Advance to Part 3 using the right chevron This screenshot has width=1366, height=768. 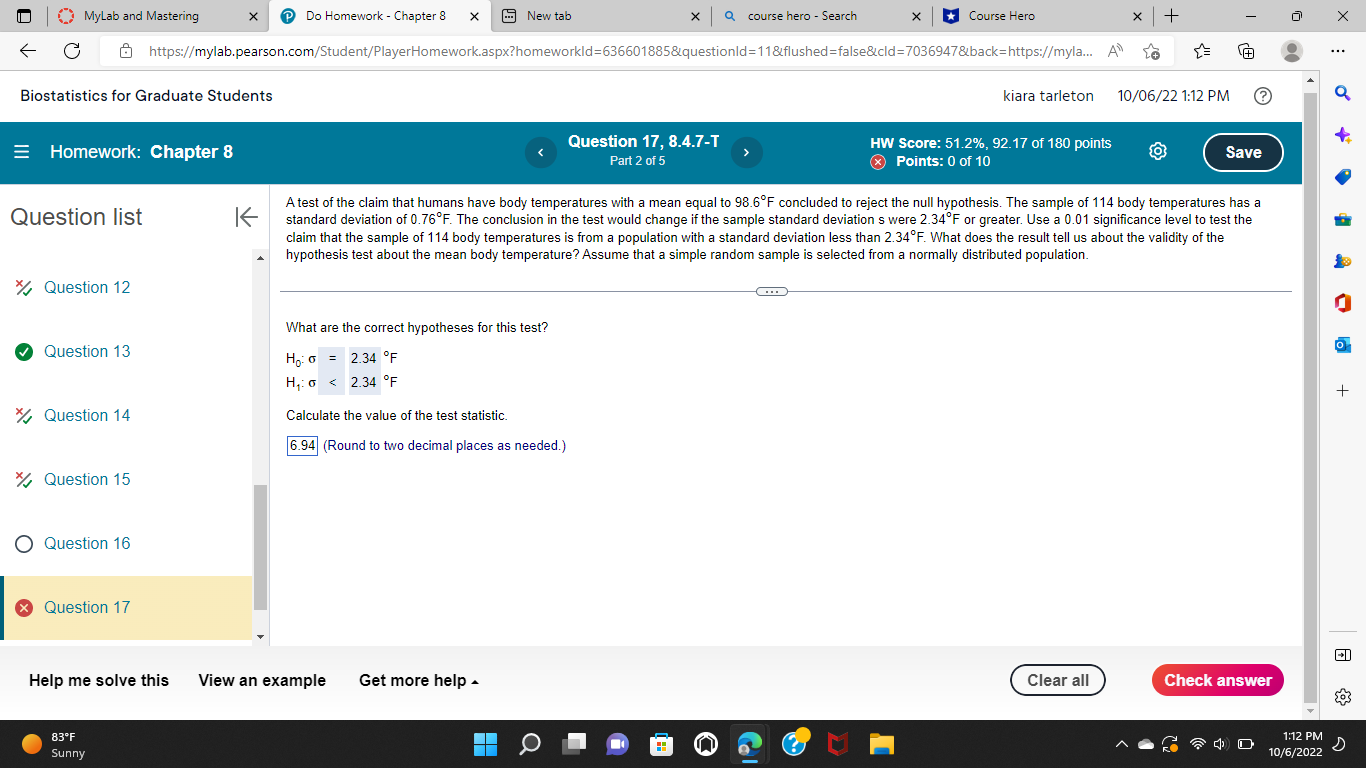pos(746,152)
